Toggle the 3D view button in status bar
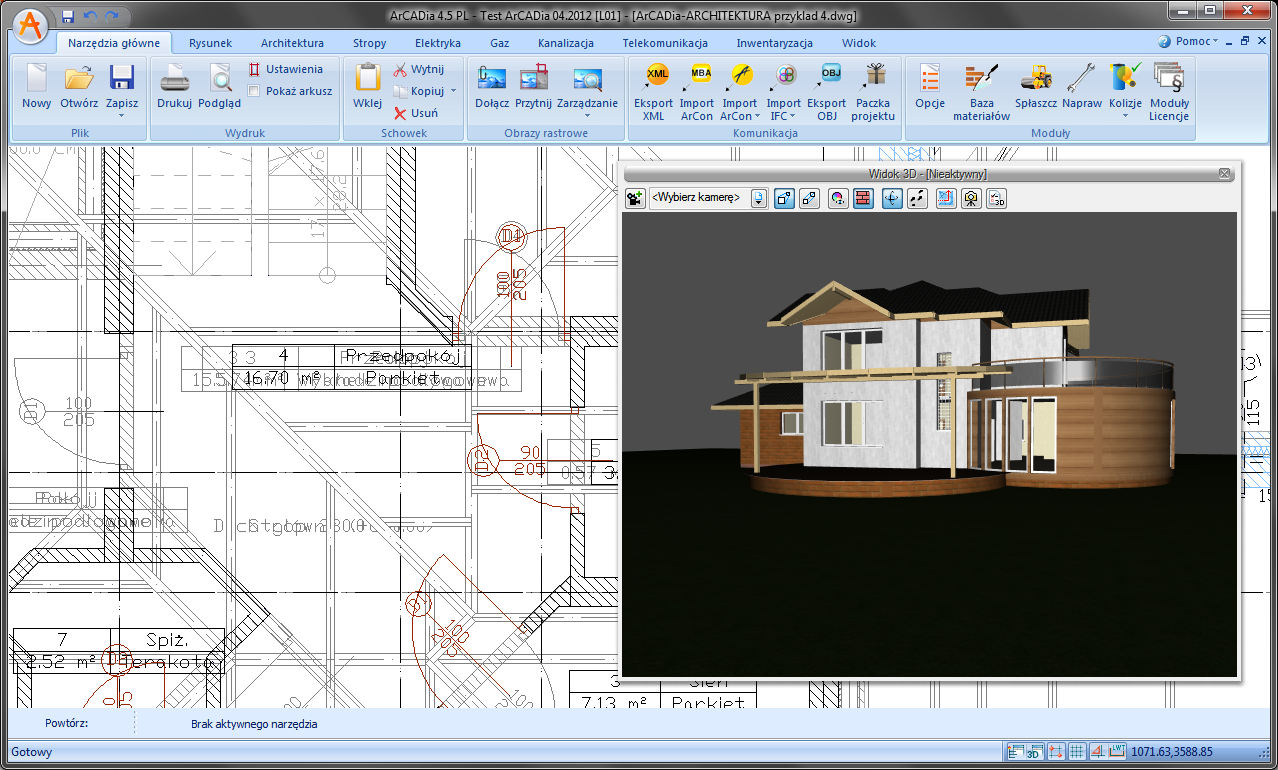The height and width of the screenshot is (770, 1278). coord(1036,752)
